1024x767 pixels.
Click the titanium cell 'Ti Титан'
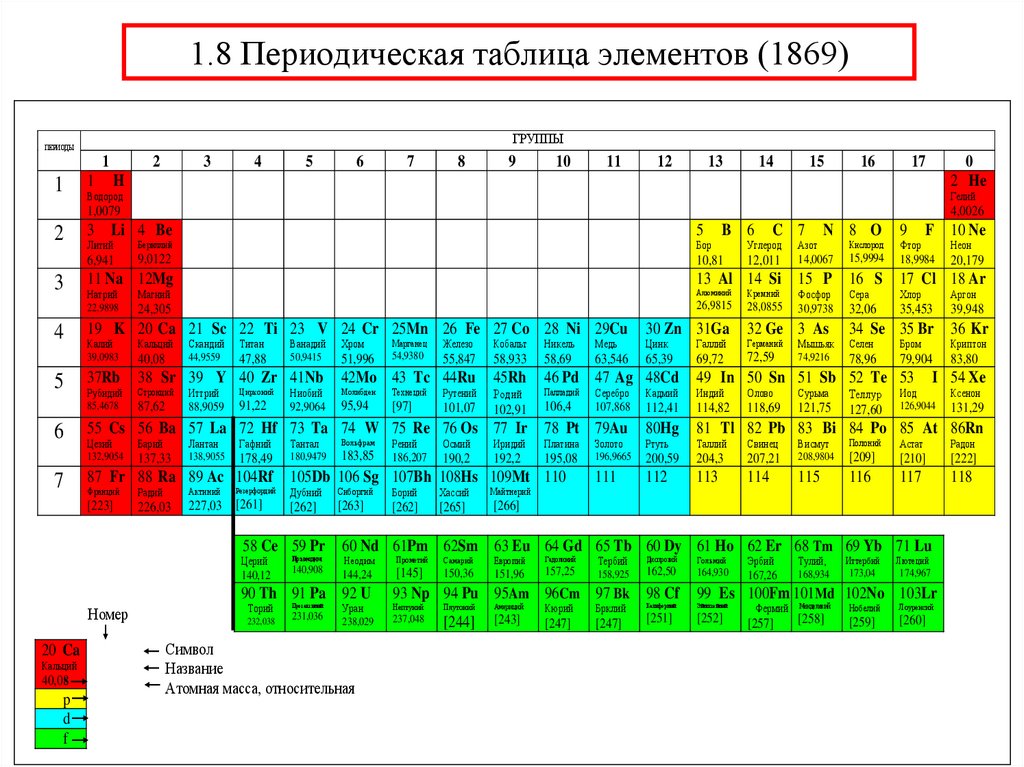tap(258, 342)
